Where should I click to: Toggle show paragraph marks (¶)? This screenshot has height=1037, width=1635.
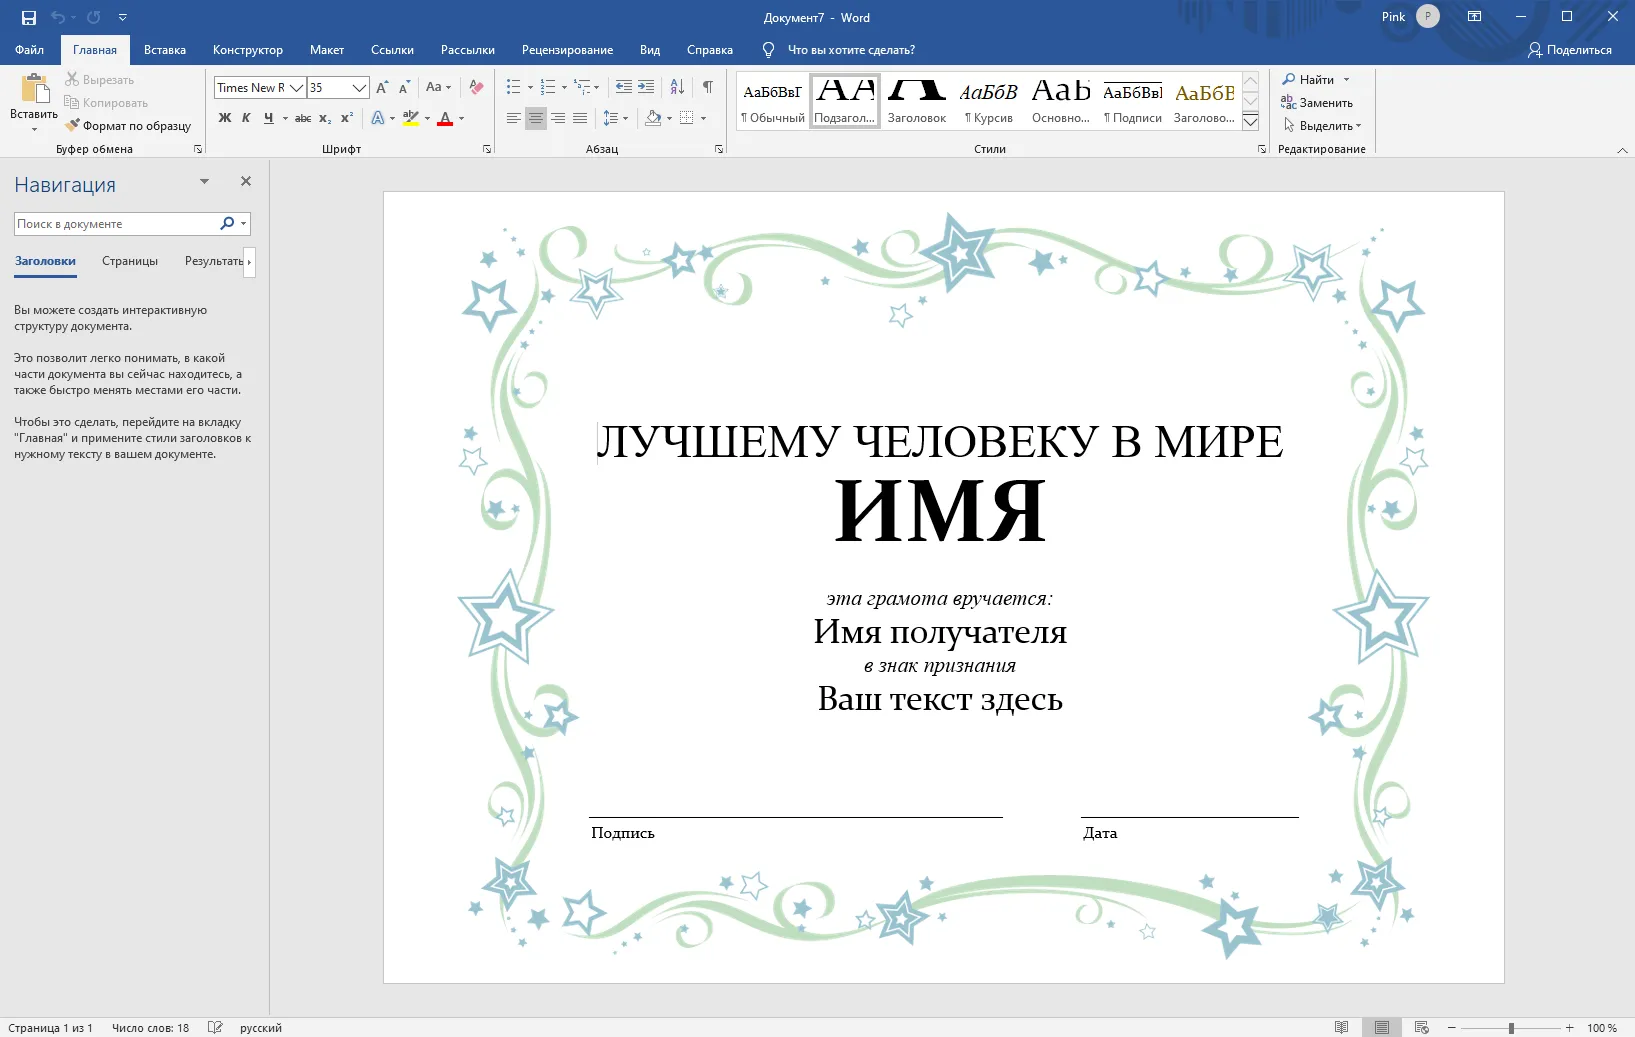[x=707, y=87]
